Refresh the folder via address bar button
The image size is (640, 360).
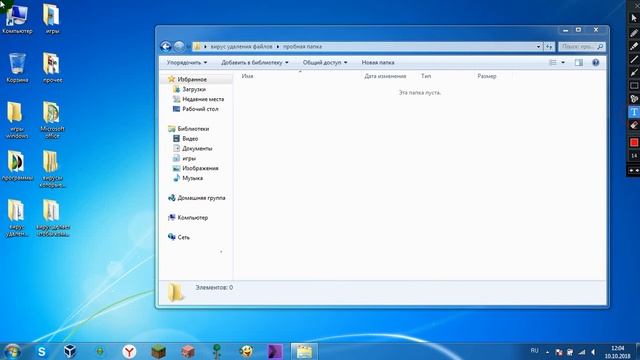pos(549,47)
